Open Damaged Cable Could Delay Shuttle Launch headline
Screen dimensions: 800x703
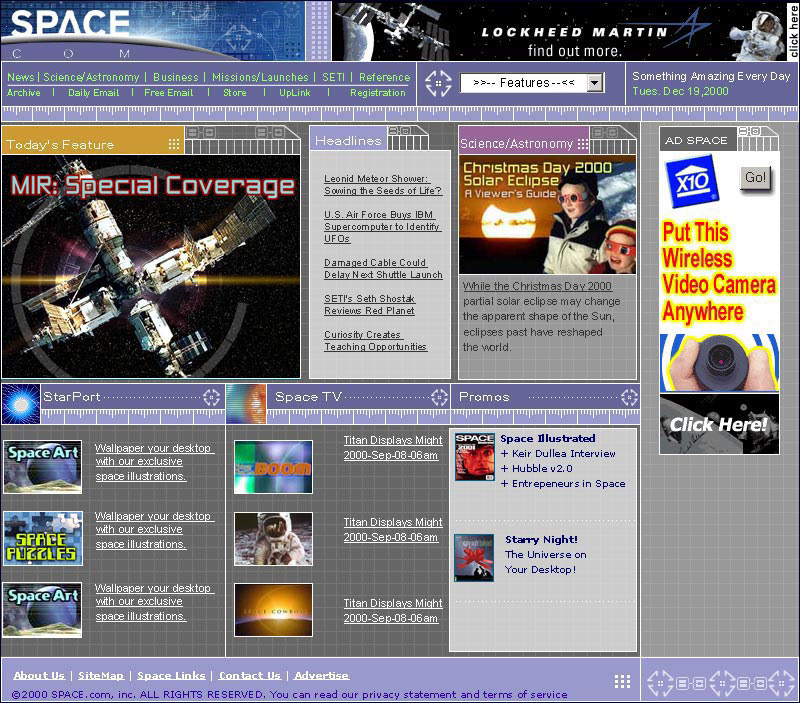click(383, 268)
